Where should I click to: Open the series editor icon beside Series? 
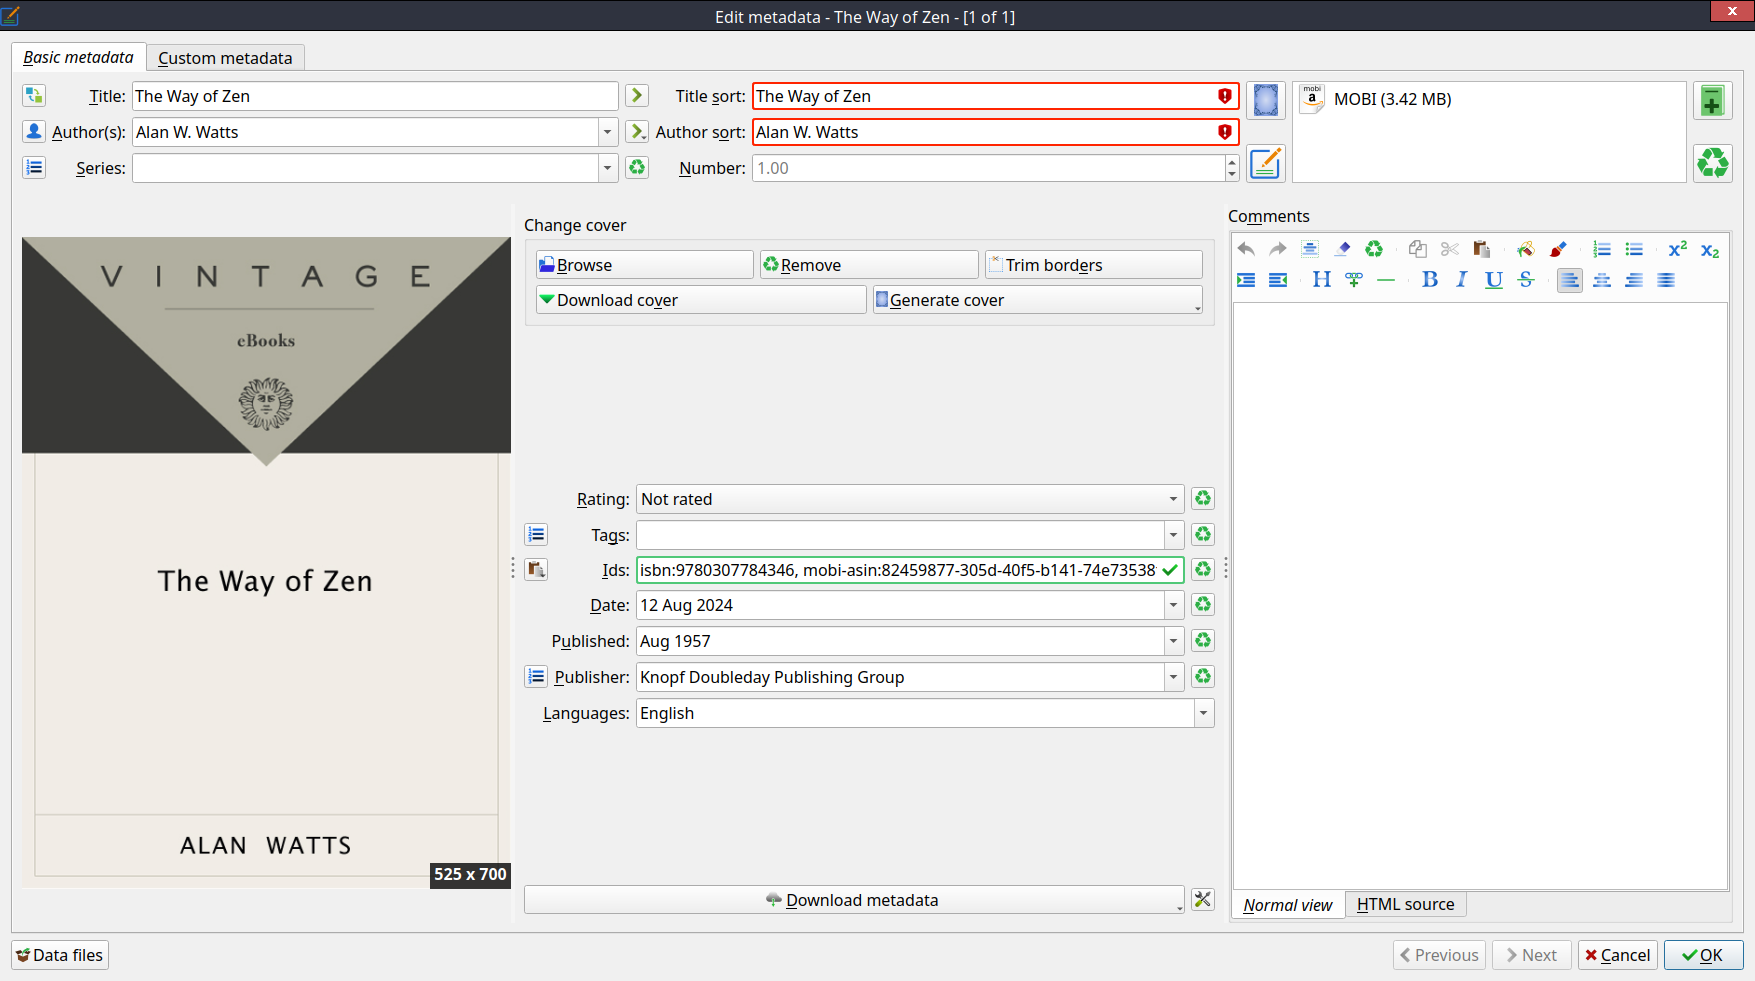pyautogui.click(x=34, y=168)
